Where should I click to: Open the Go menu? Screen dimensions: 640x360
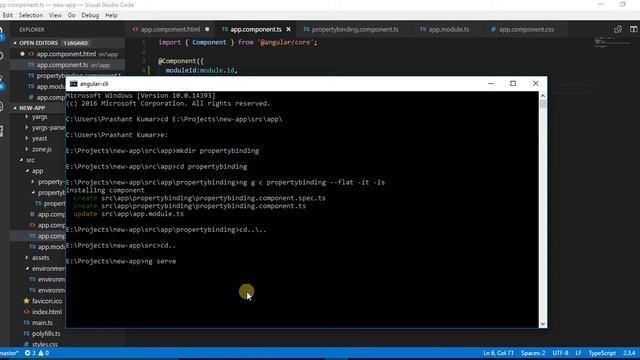coord(71,15)
